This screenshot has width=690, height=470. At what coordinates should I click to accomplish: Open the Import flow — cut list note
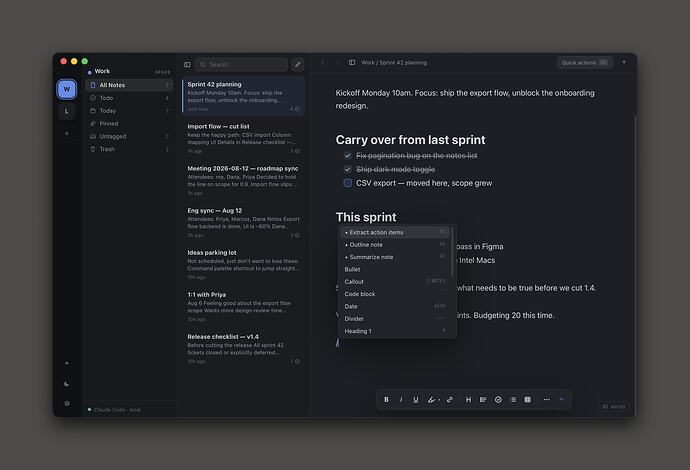(x=243, y=138)
